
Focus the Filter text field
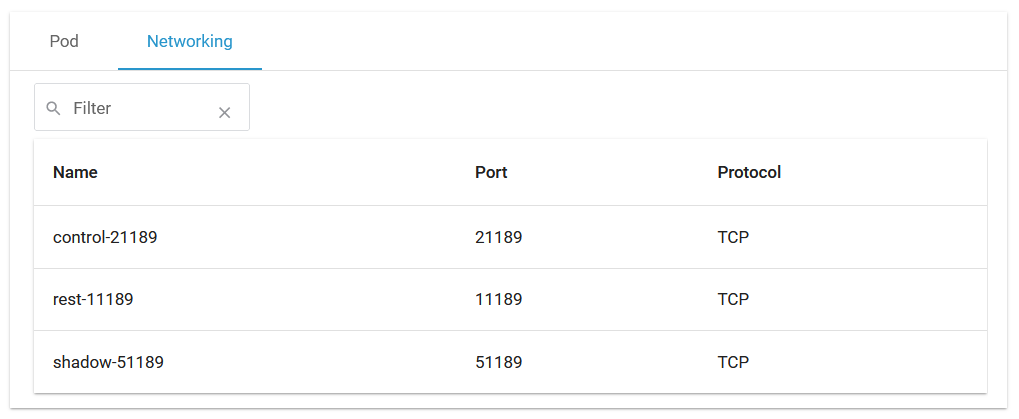pyautogui.click(x=140, y=108)
